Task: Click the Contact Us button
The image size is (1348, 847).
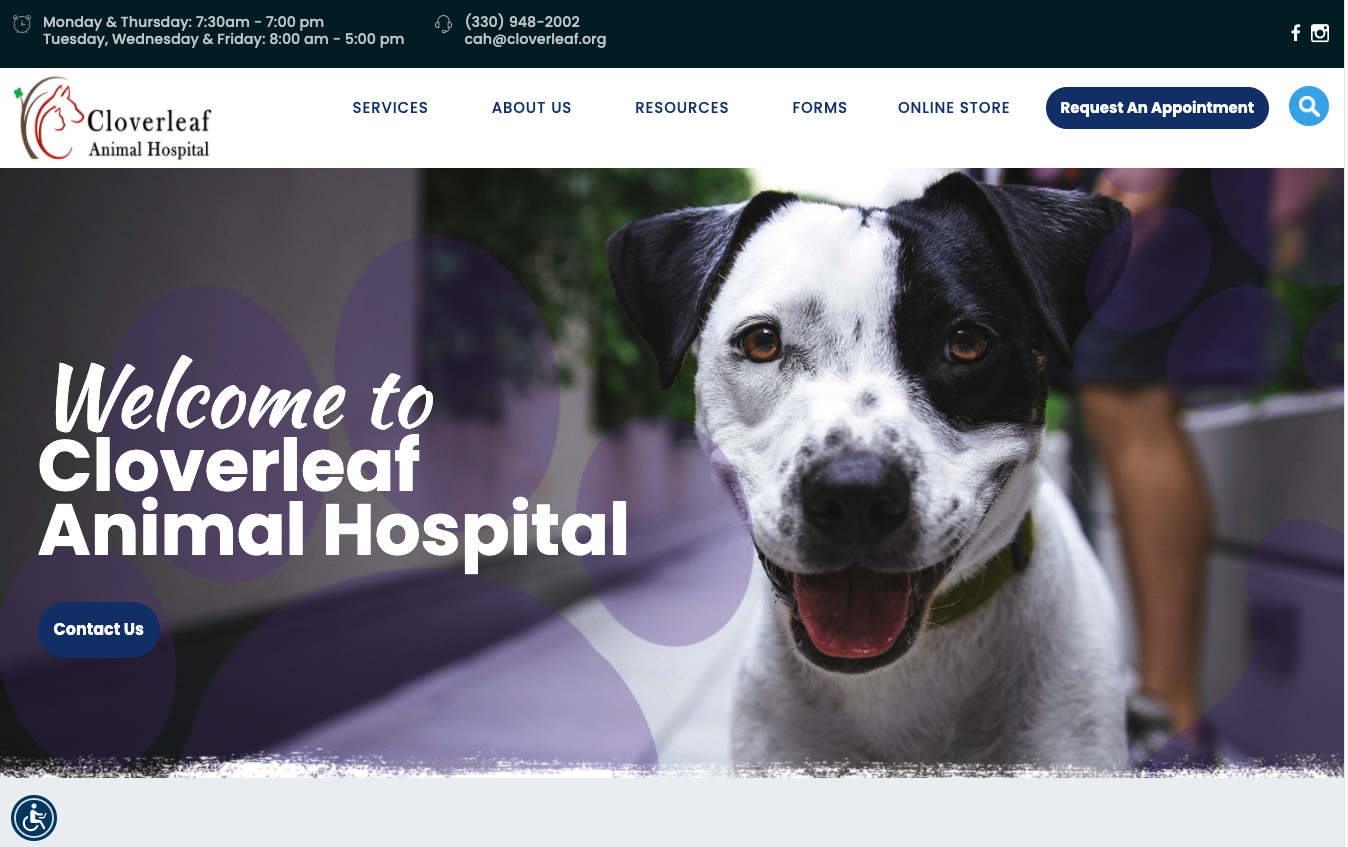Action: coord(99,629)
